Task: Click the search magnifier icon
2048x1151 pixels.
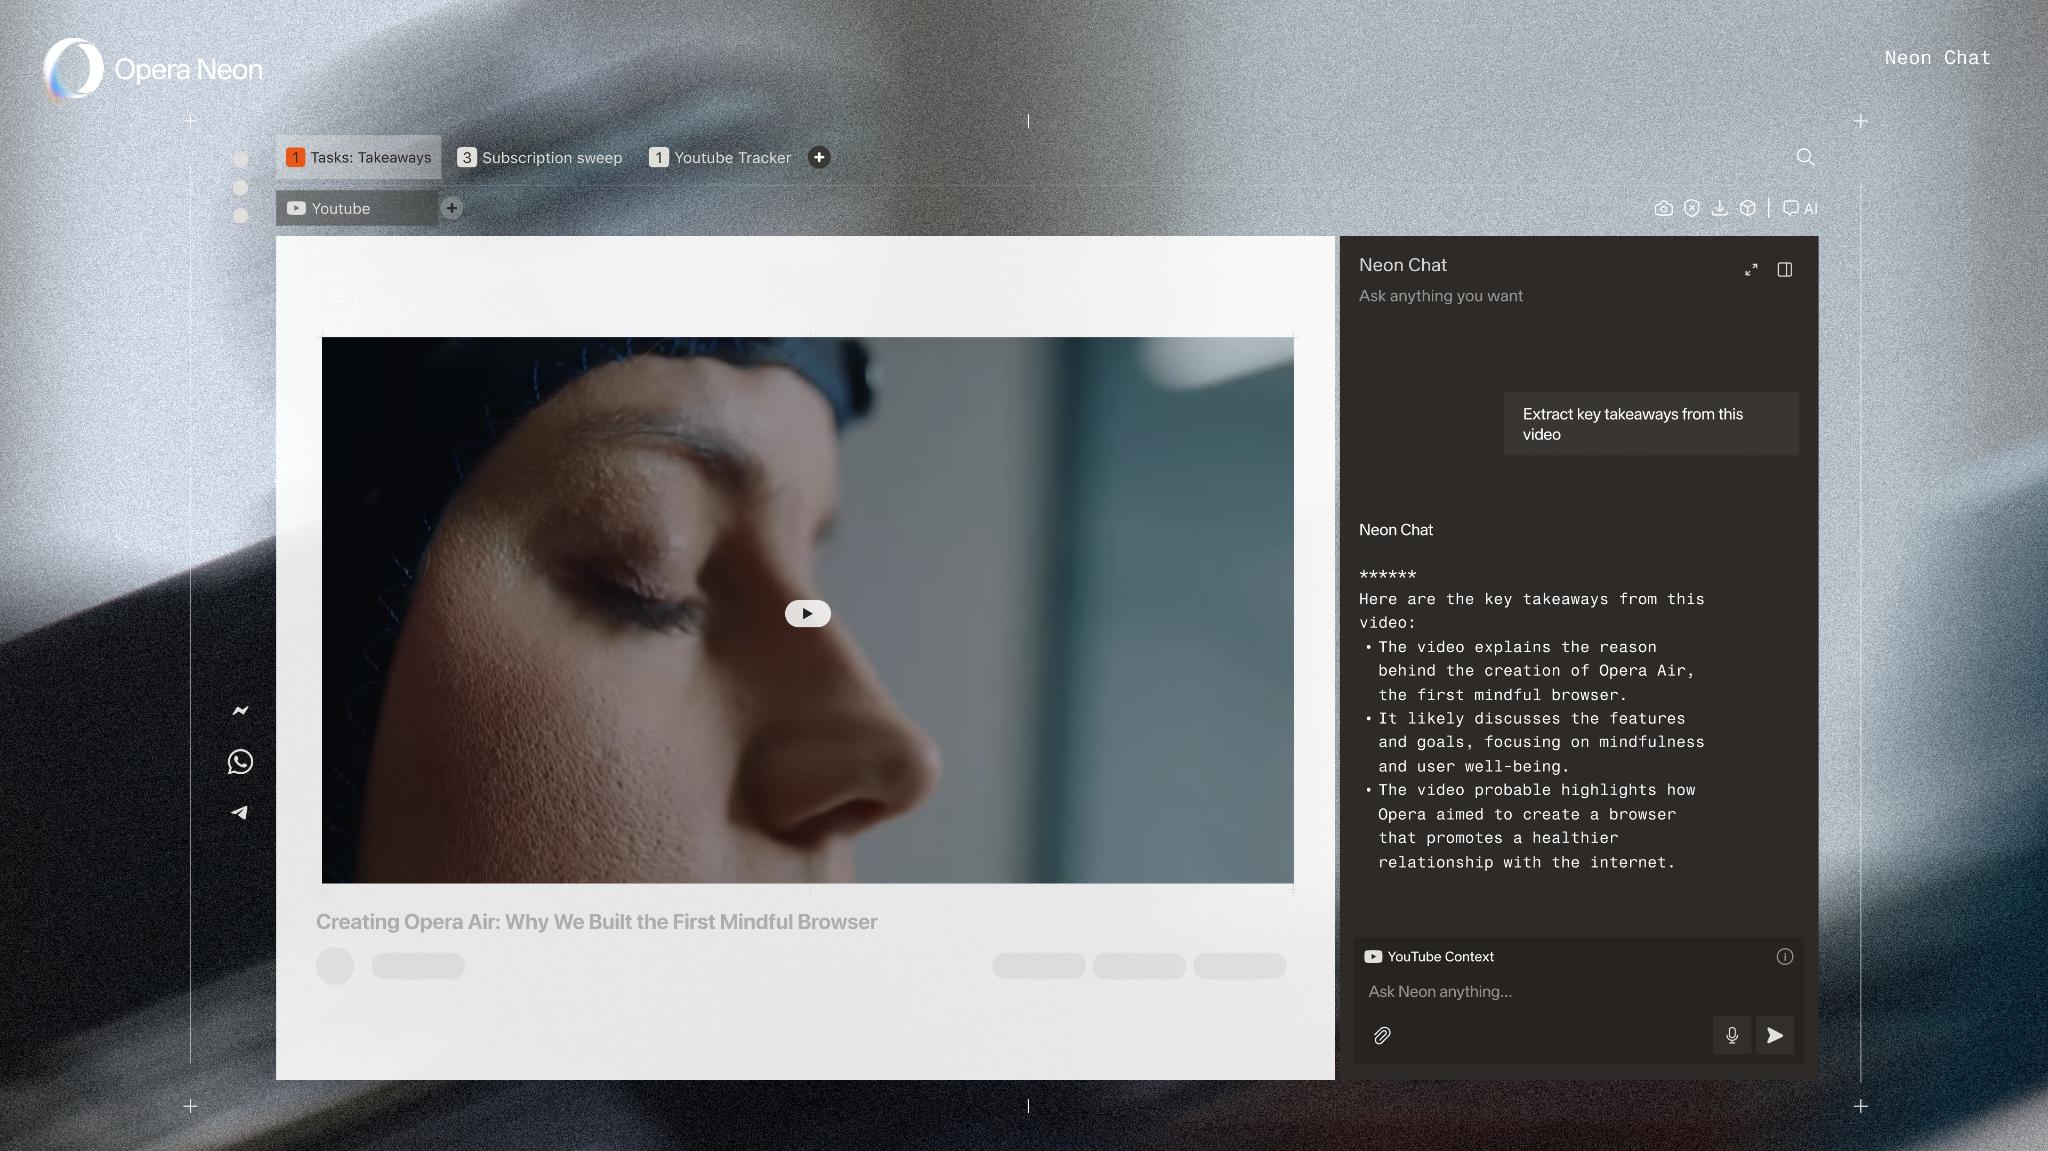Action: pyautogui.click(x=1805, y=157)
